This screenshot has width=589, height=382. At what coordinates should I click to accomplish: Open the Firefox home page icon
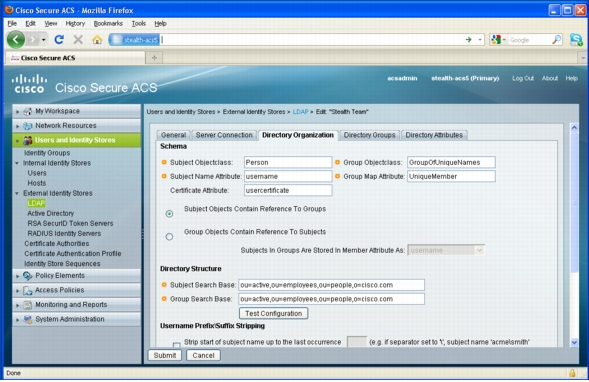[x=97, y=39]
